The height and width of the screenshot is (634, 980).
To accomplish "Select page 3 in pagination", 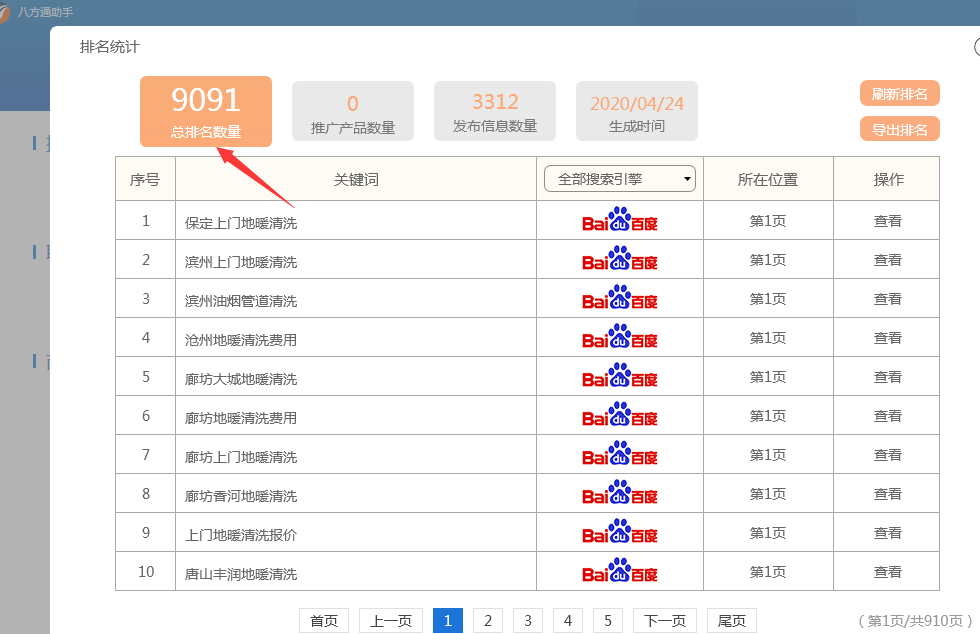I will coord(528,621).
